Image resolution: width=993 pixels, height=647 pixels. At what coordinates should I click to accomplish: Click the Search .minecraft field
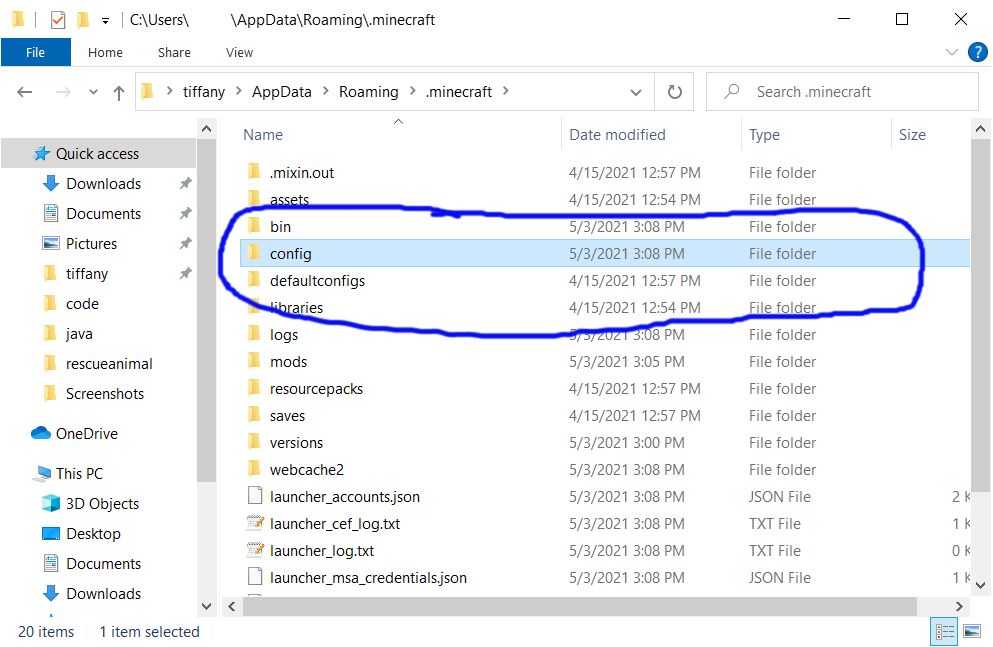coord(842,92)
